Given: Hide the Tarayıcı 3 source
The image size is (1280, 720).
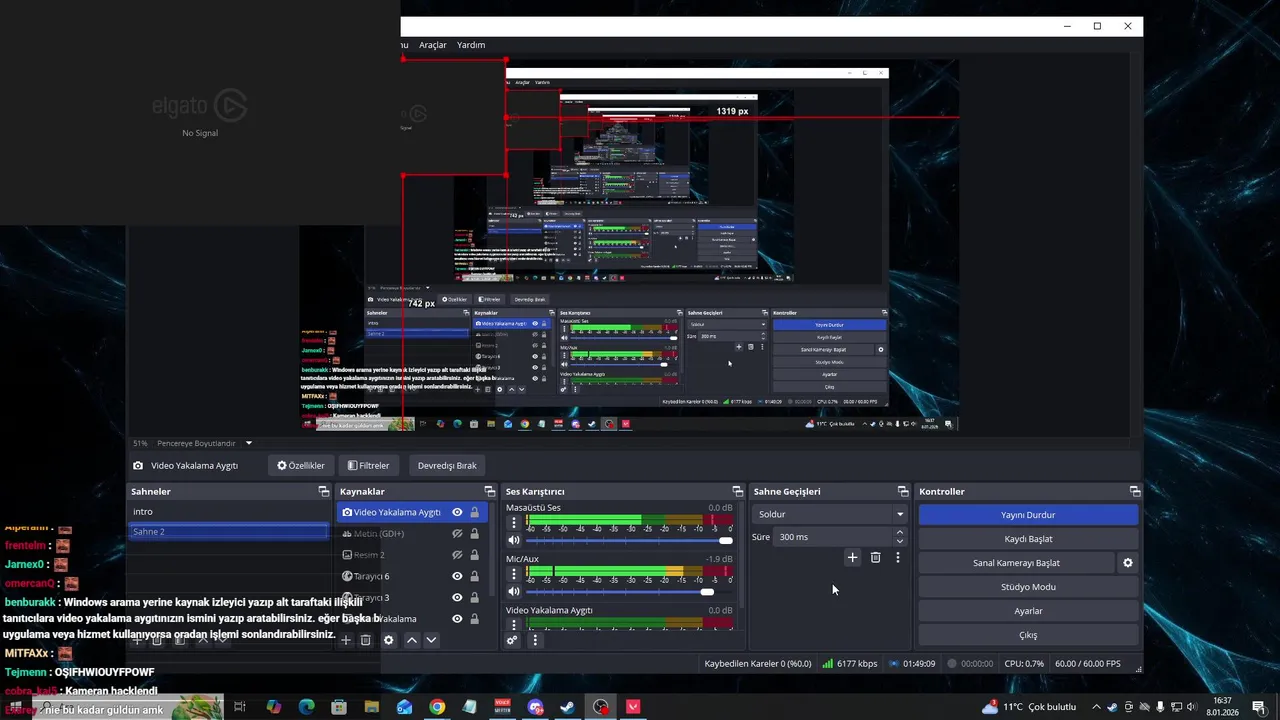Looking at the screenshot, I should (457, 598).
